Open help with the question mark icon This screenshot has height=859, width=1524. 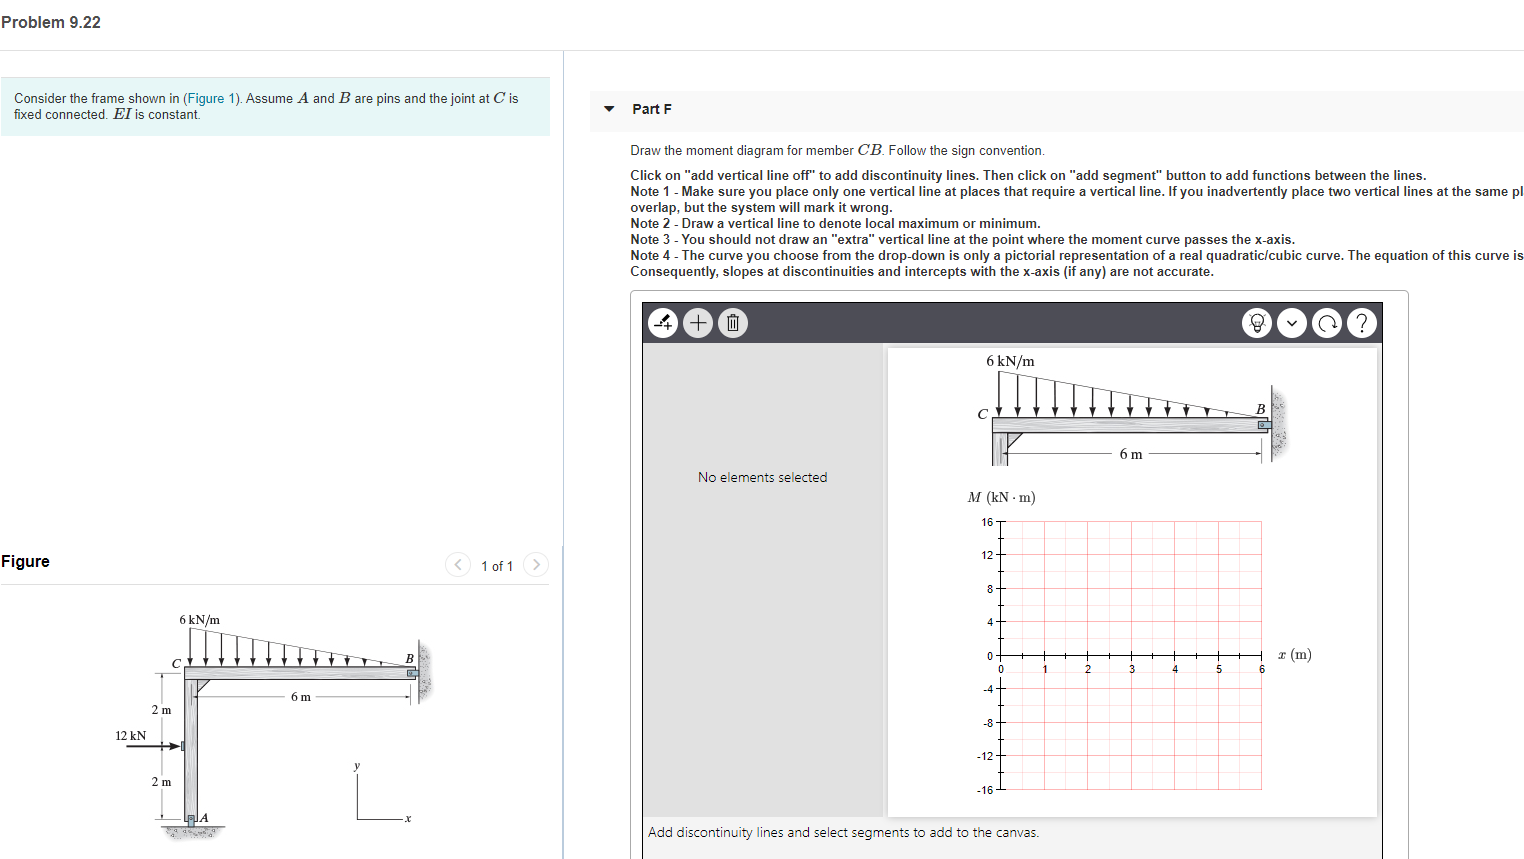point(1362,323)
